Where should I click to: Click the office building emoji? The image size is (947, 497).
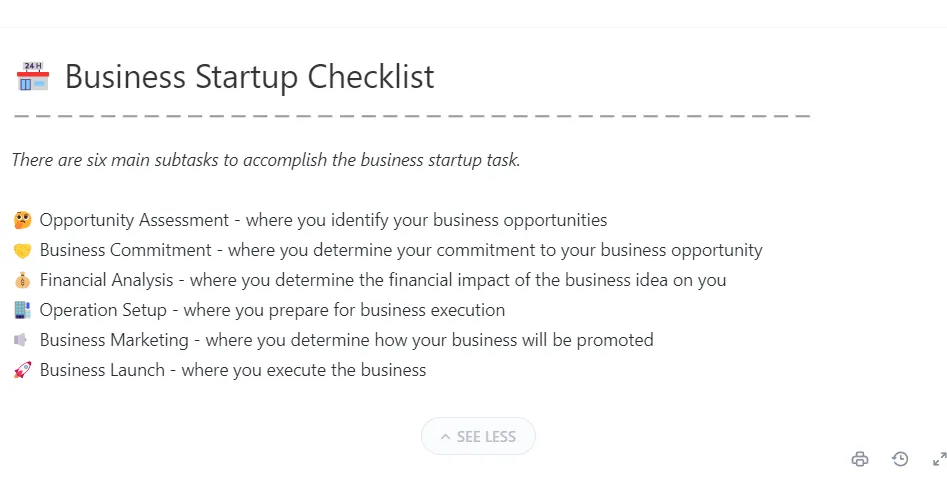click(22, 310)
